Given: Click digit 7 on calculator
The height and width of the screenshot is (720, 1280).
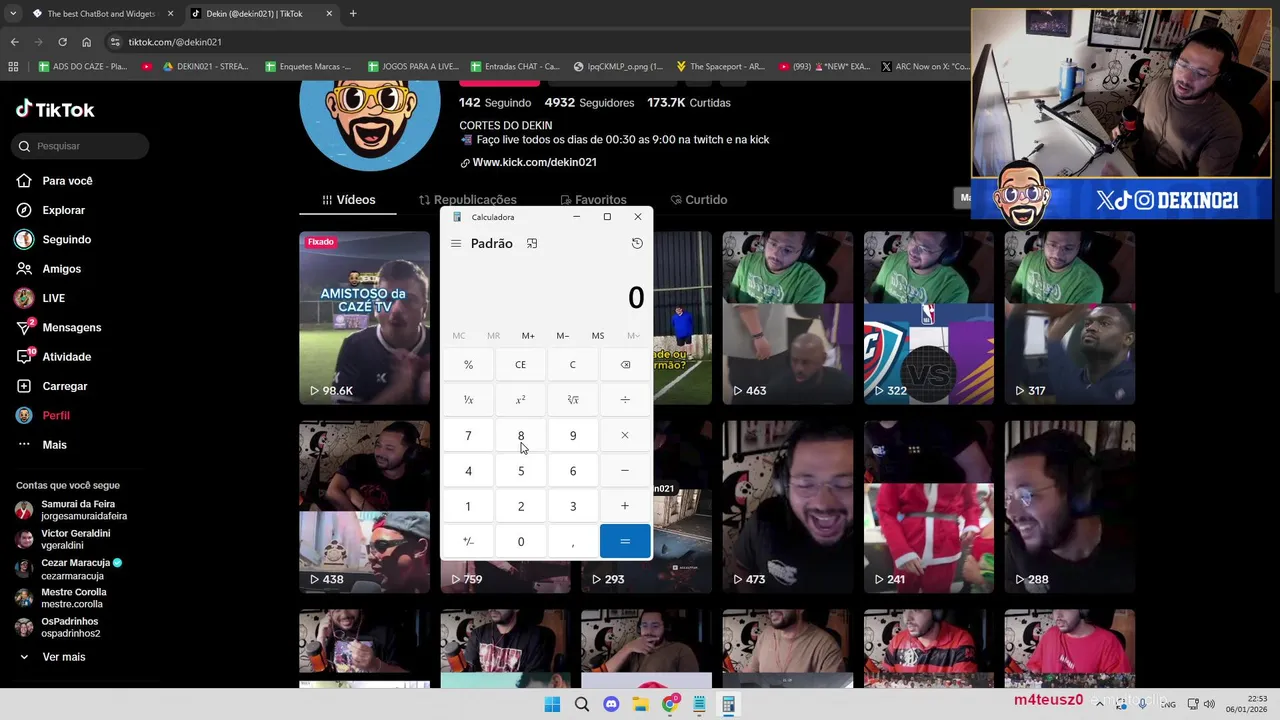Looking at the screenshot, I should (x=468, y=435).
